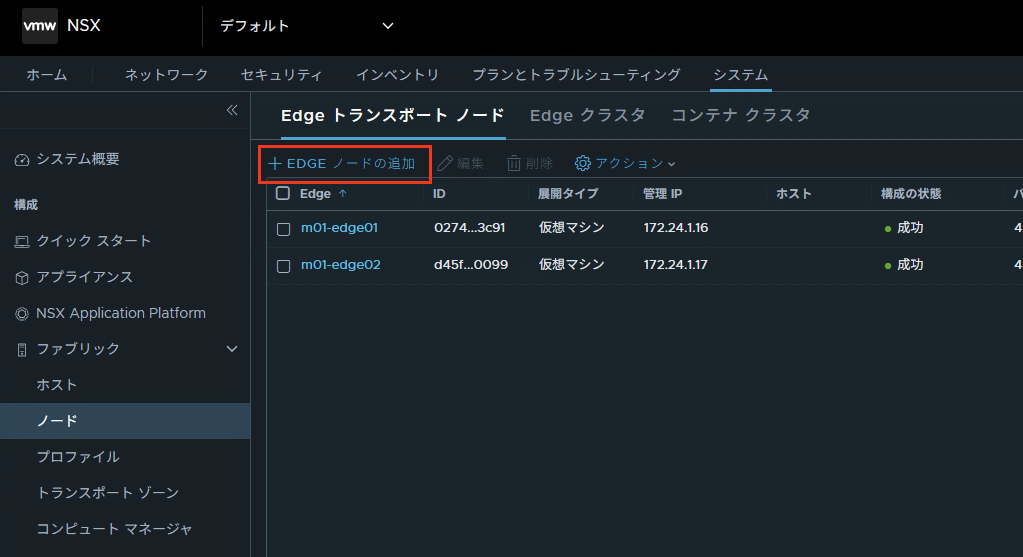Switch to Edge クラスタ tab
This screenshot has width=1023, height=557.
coord(587,115)
